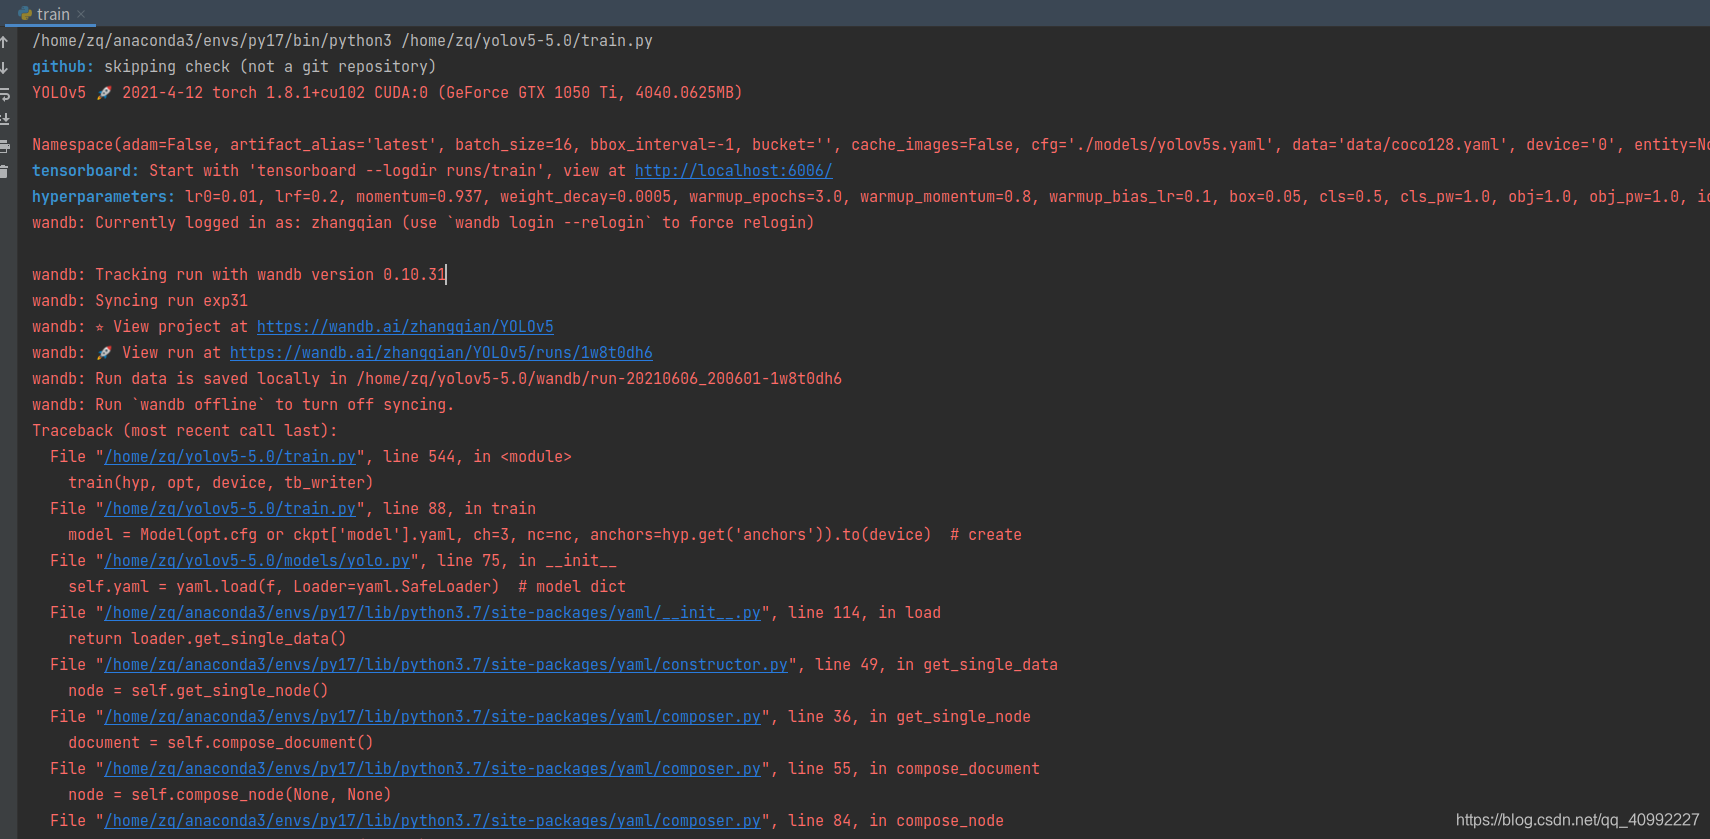The height and width of the screenshot is (839, 1710).
Task: Click the 'Traceback (most recent call last):' line
Action: pyautogui.click(x=185, y=431)
